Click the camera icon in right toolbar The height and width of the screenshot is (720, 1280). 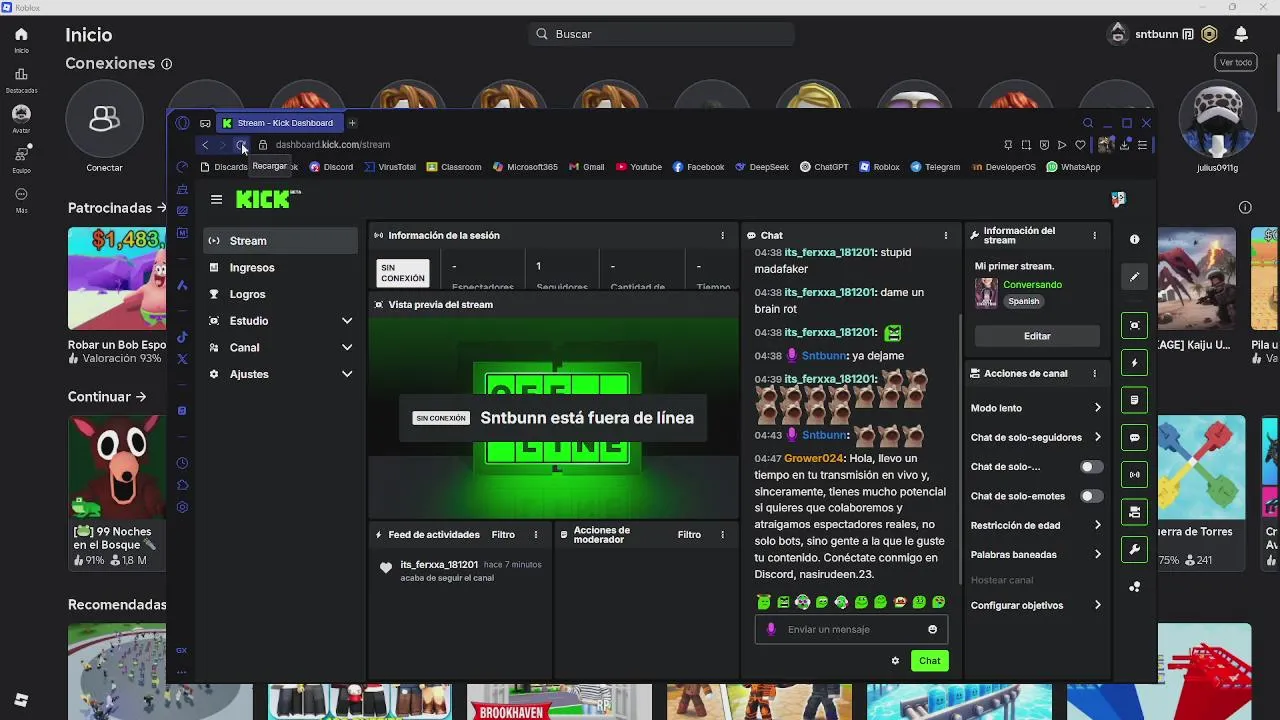1134,512
